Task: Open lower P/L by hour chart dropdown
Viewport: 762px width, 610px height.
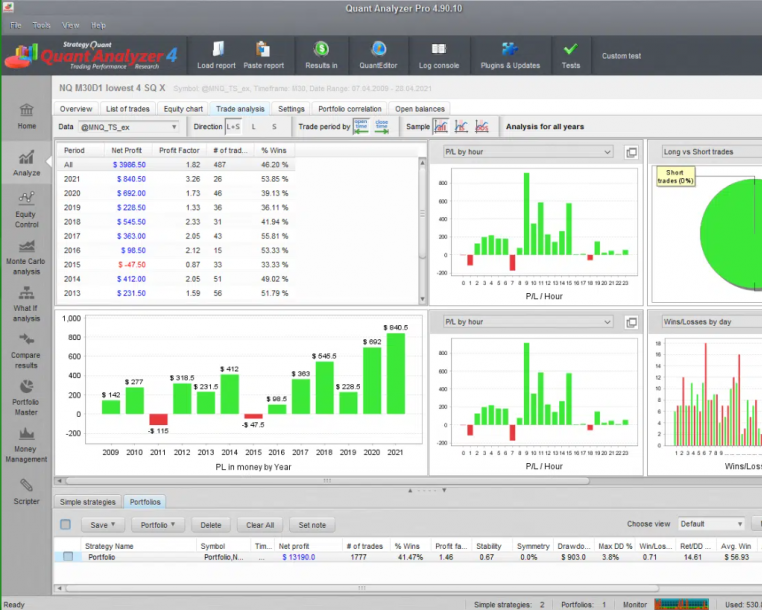Action: (x=528, y=322)
